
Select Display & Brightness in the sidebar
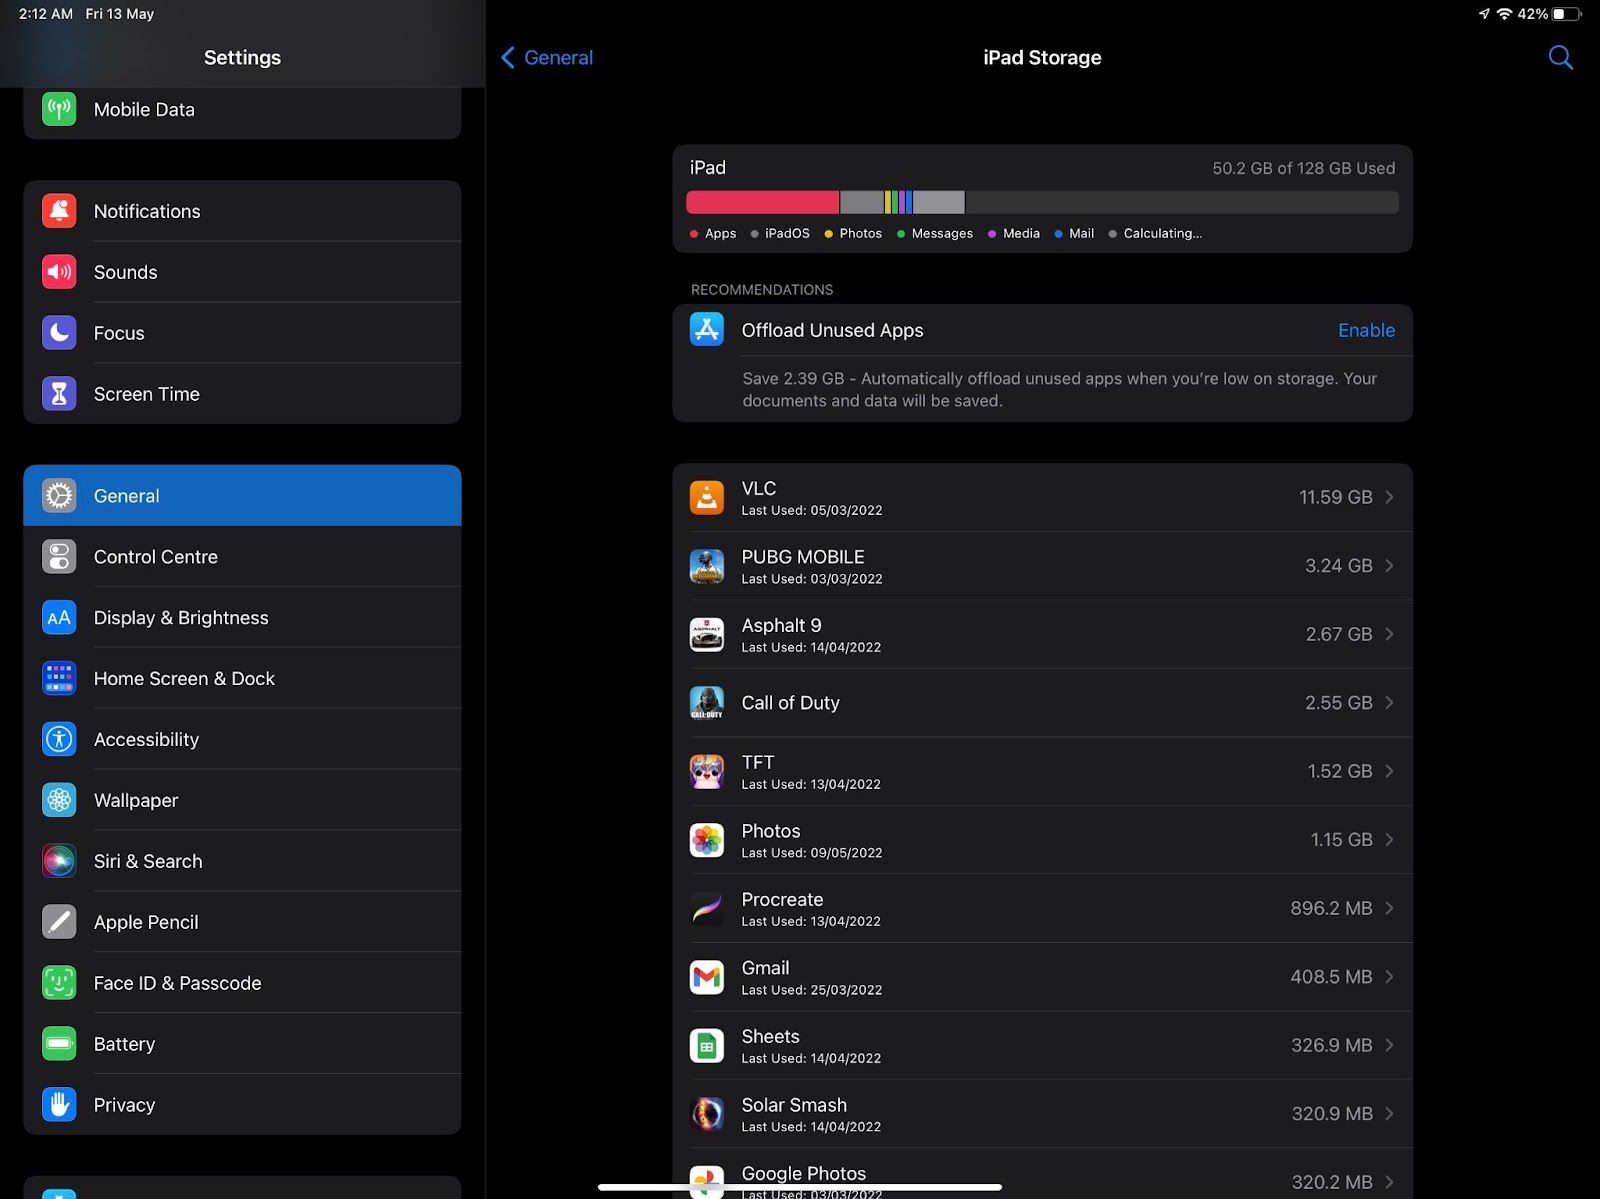242,618
